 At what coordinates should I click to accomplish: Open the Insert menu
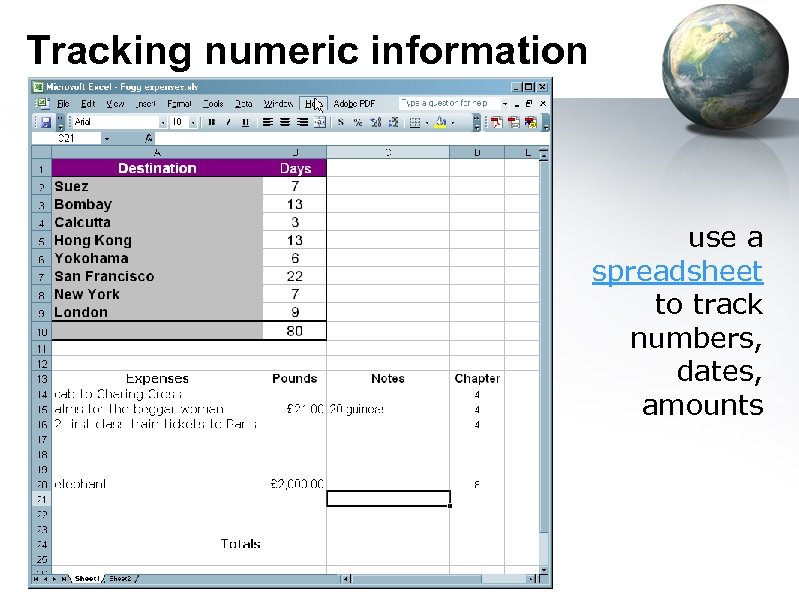146,104
